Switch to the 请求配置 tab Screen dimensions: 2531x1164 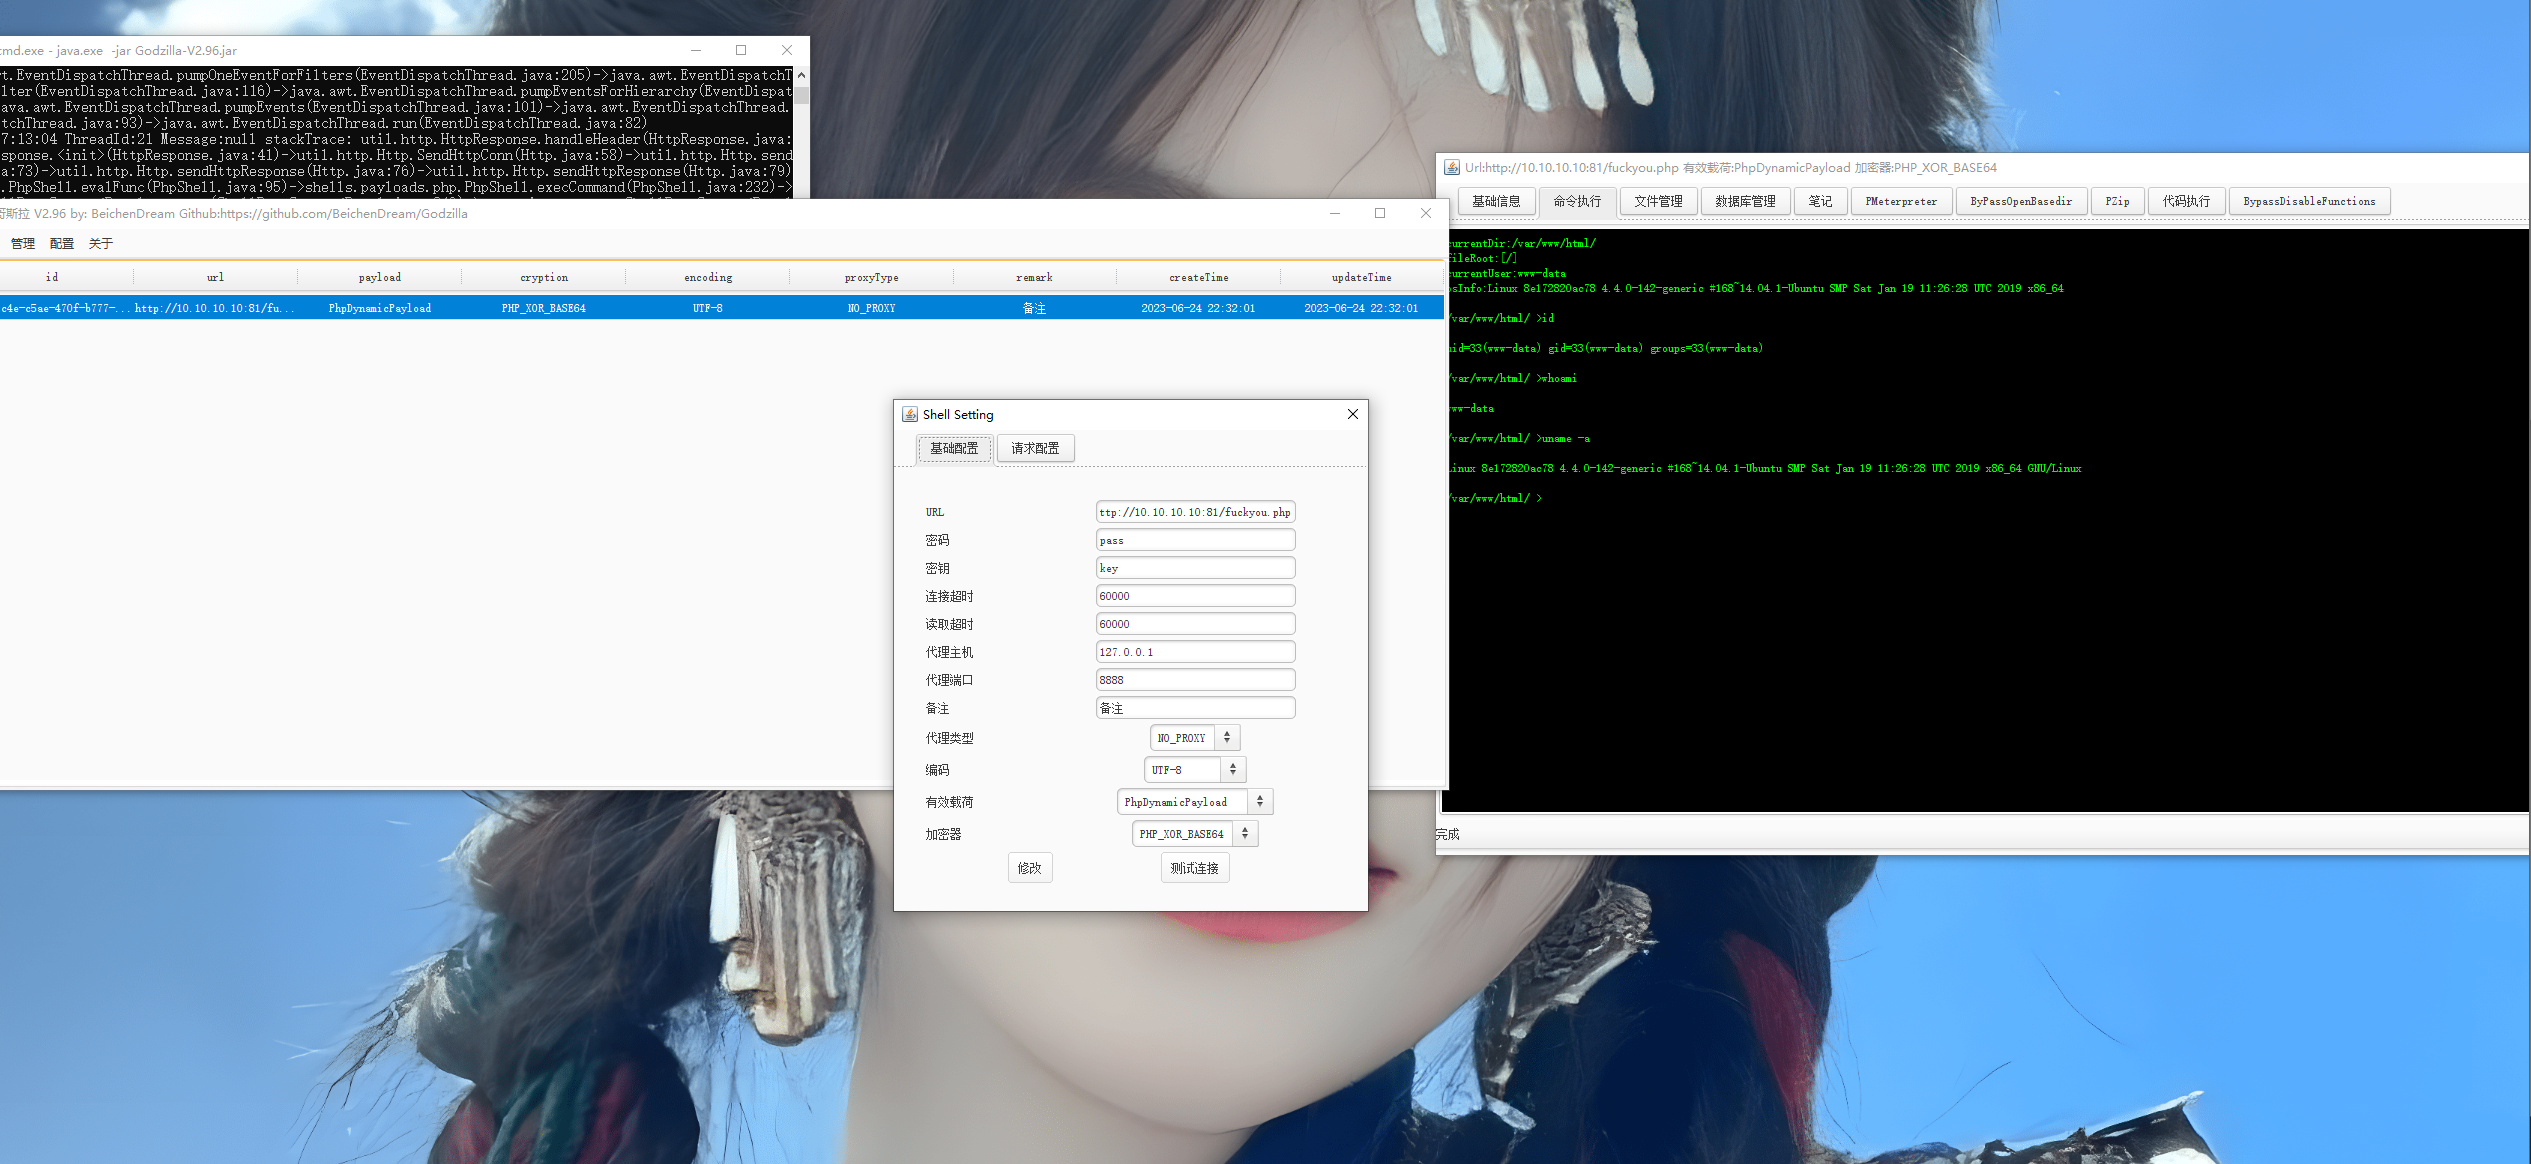click(x=1035, y=448)
